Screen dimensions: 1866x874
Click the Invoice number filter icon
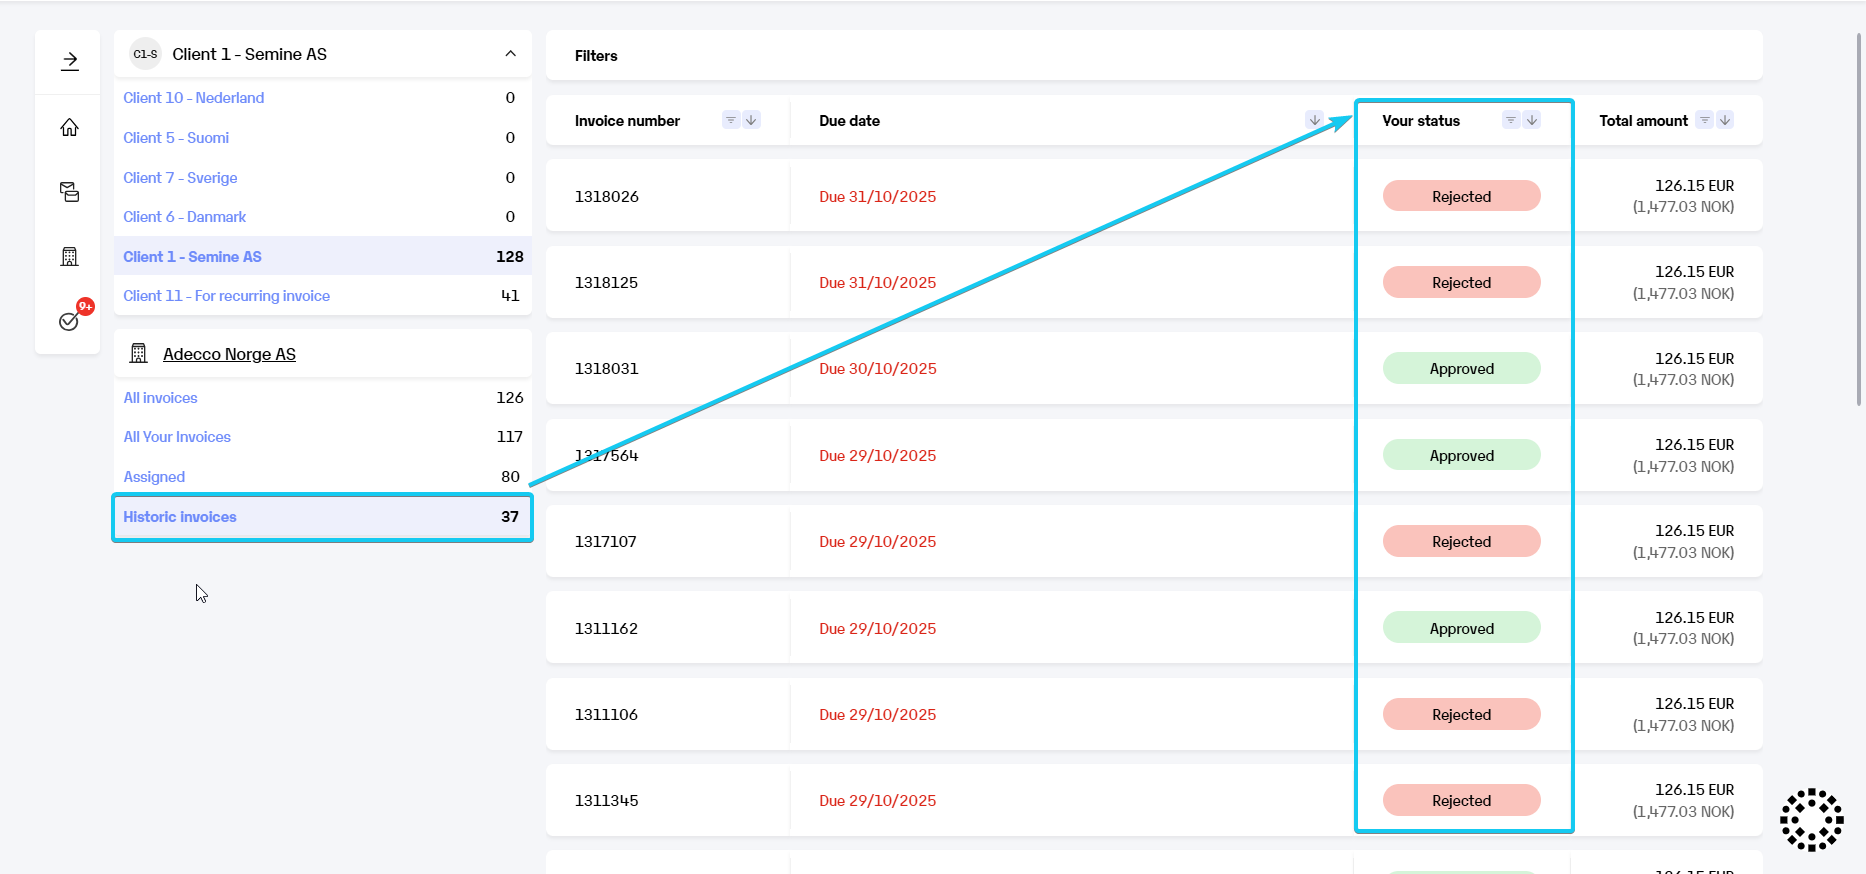[731, 120]
